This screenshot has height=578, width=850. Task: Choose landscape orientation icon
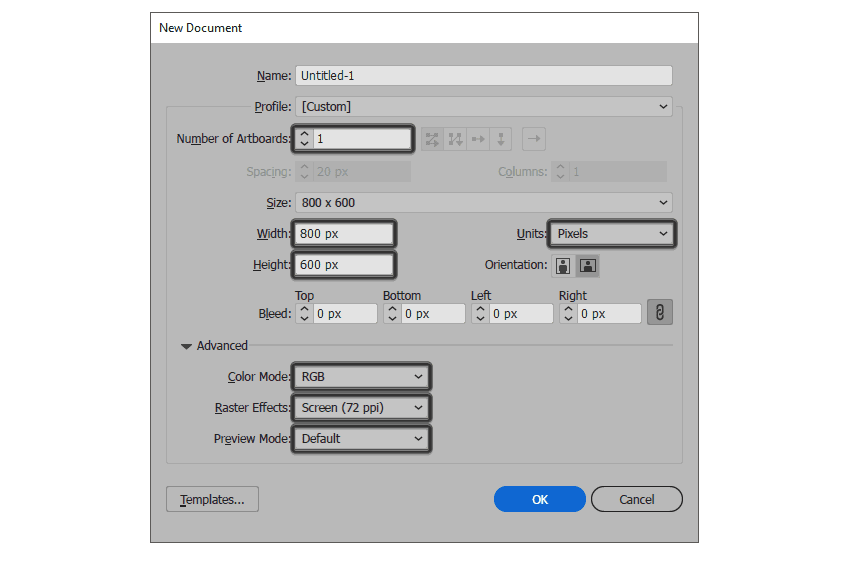point(588,266)
